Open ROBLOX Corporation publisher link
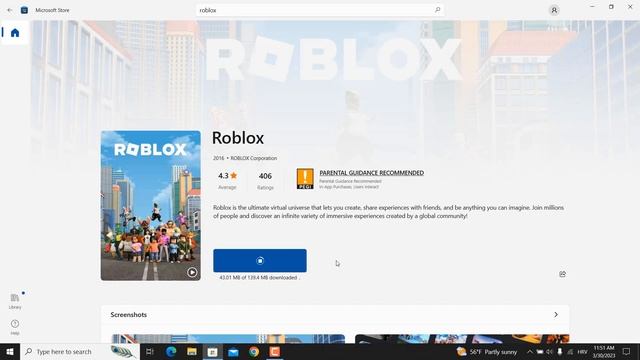 (x=253, y=158)
